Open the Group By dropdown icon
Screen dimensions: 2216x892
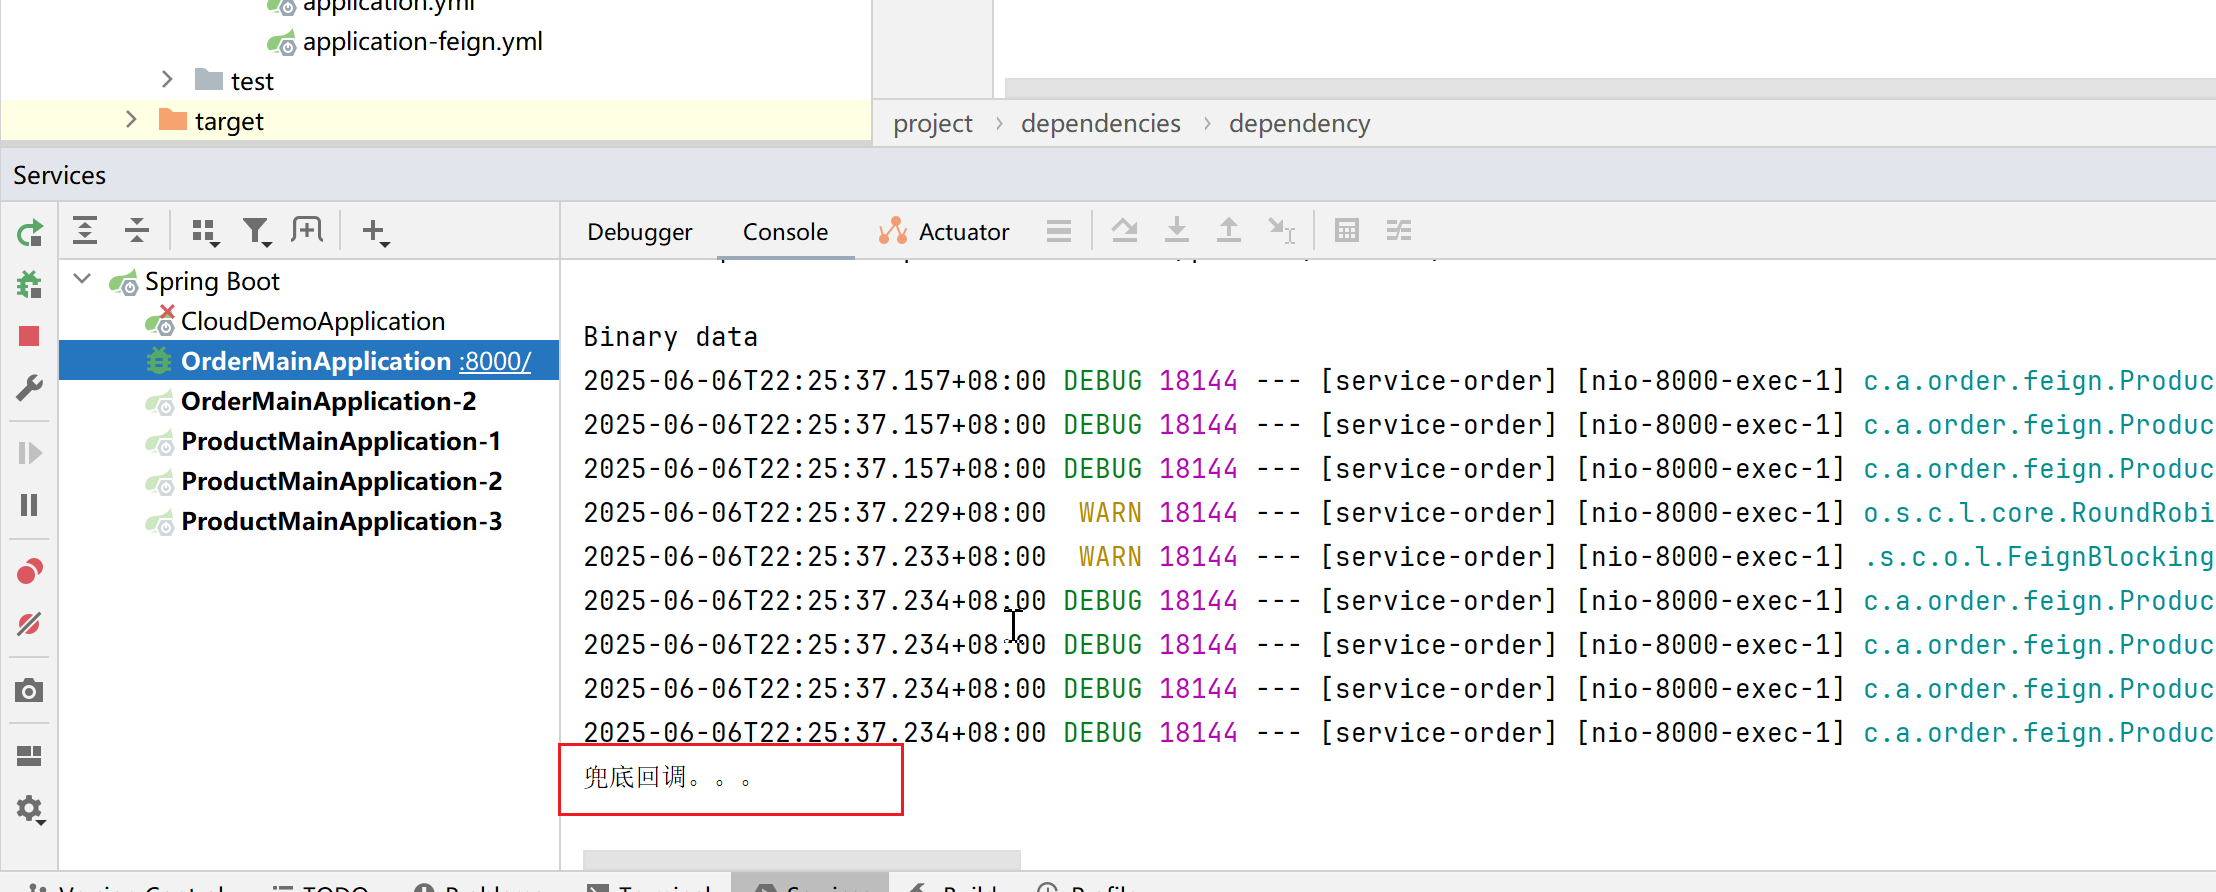[205, 232]
